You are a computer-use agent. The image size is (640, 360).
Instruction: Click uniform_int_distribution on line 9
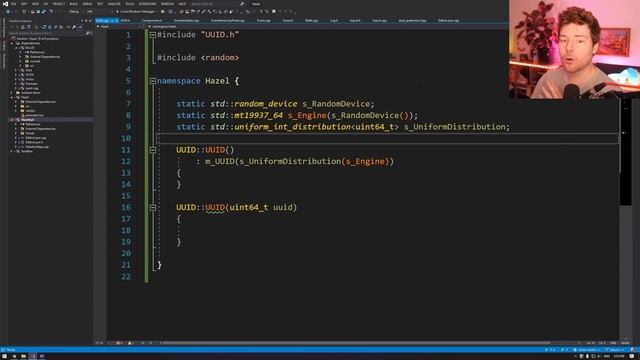292,127
